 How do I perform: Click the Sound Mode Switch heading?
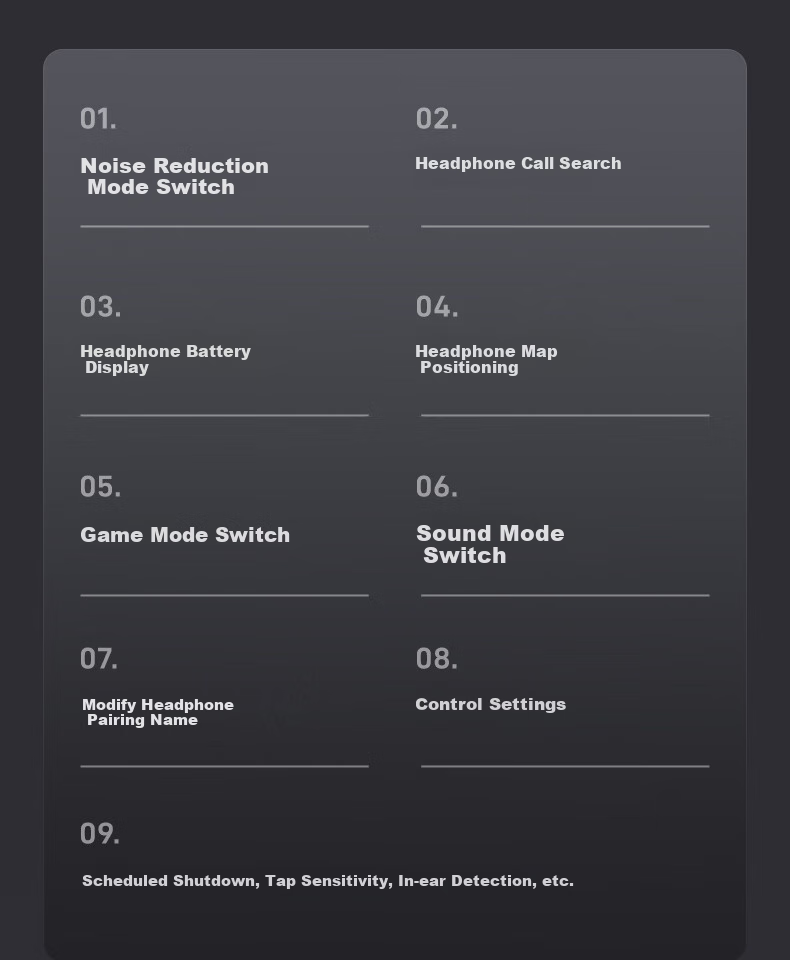click(490, 544)
